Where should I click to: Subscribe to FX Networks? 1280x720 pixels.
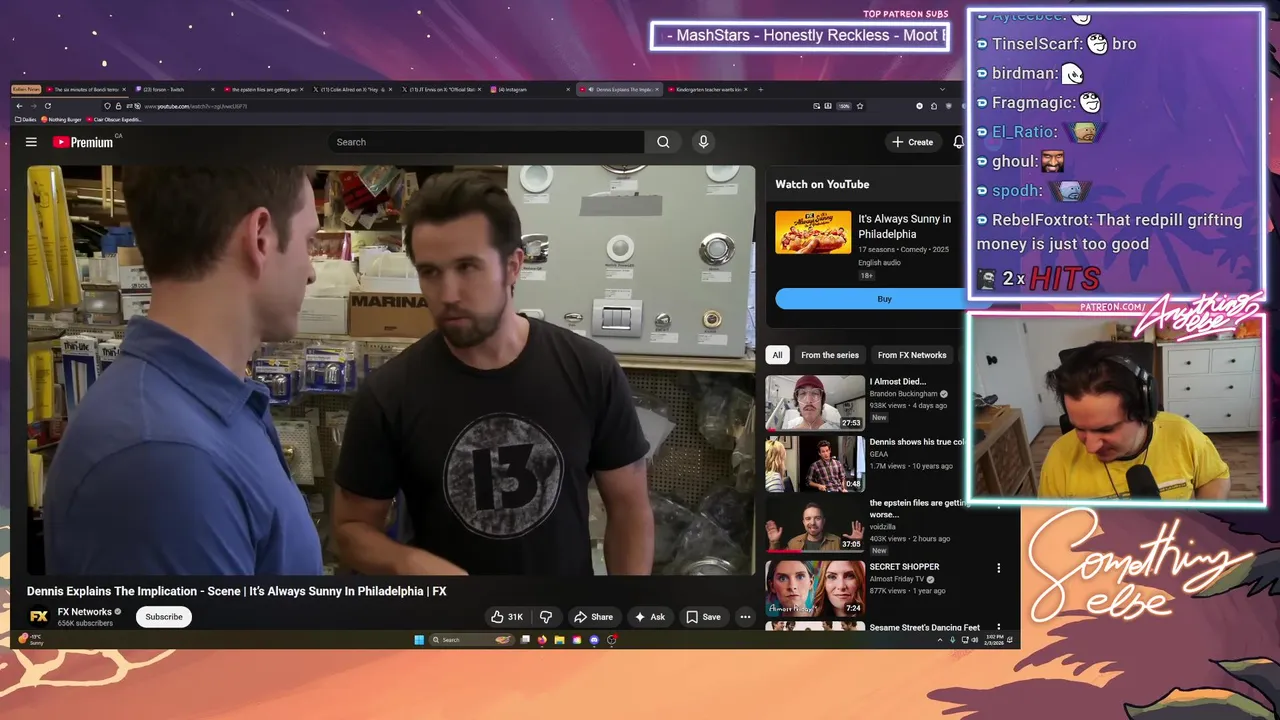(164, 617)
